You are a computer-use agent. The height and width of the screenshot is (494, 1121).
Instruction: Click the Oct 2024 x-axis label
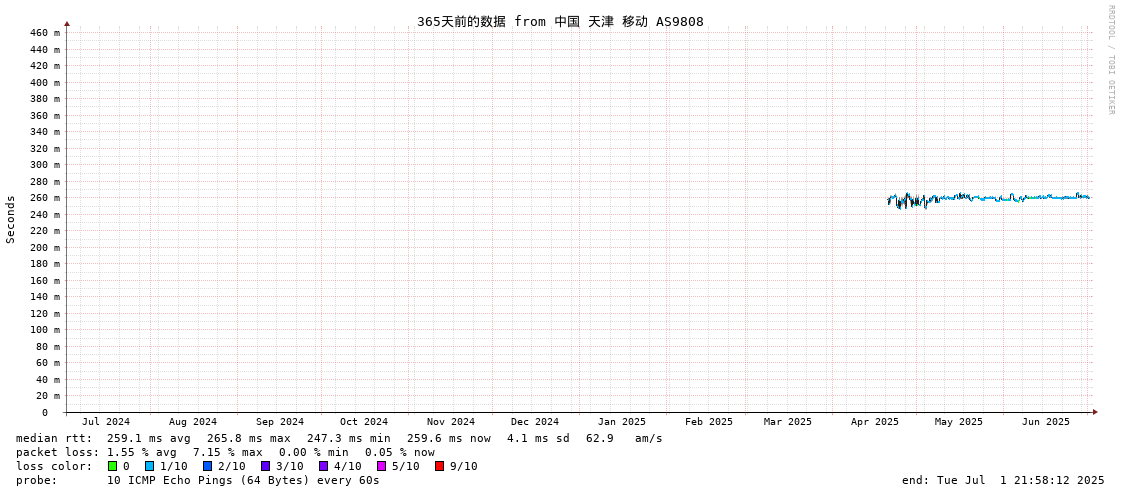364,422
